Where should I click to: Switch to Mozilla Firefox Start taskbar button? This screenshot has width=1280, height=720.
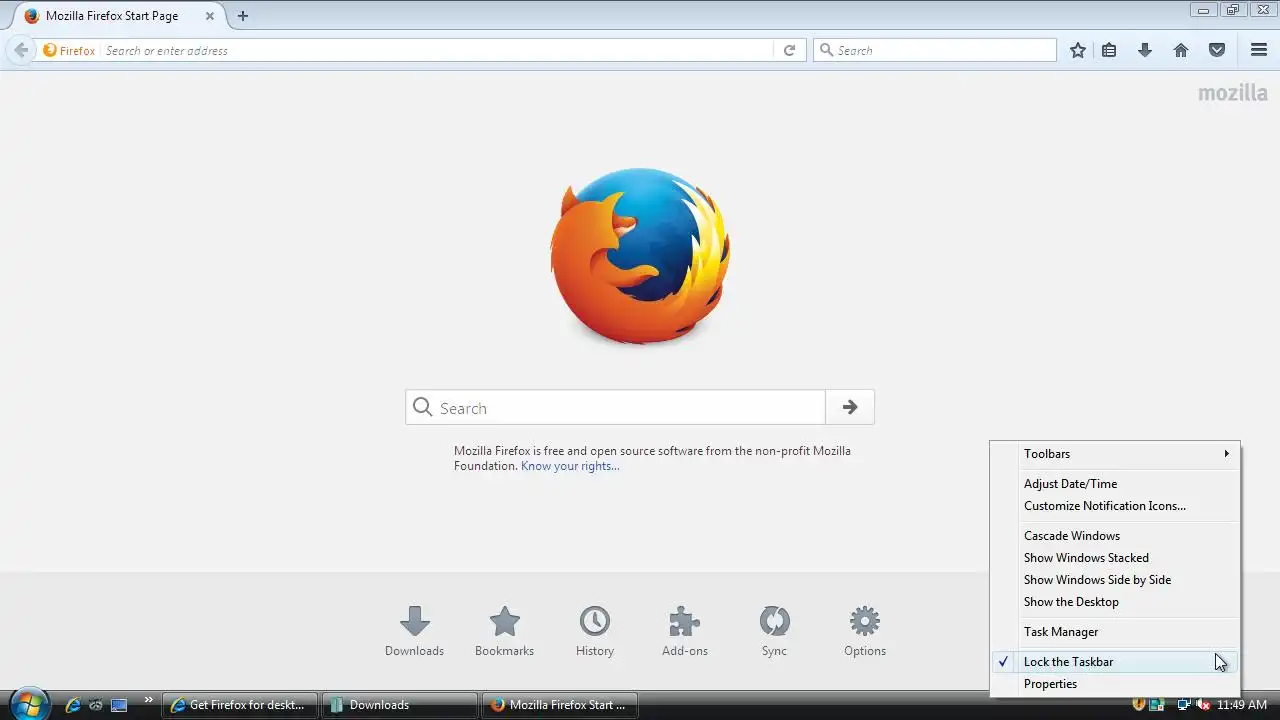(560, 705)
